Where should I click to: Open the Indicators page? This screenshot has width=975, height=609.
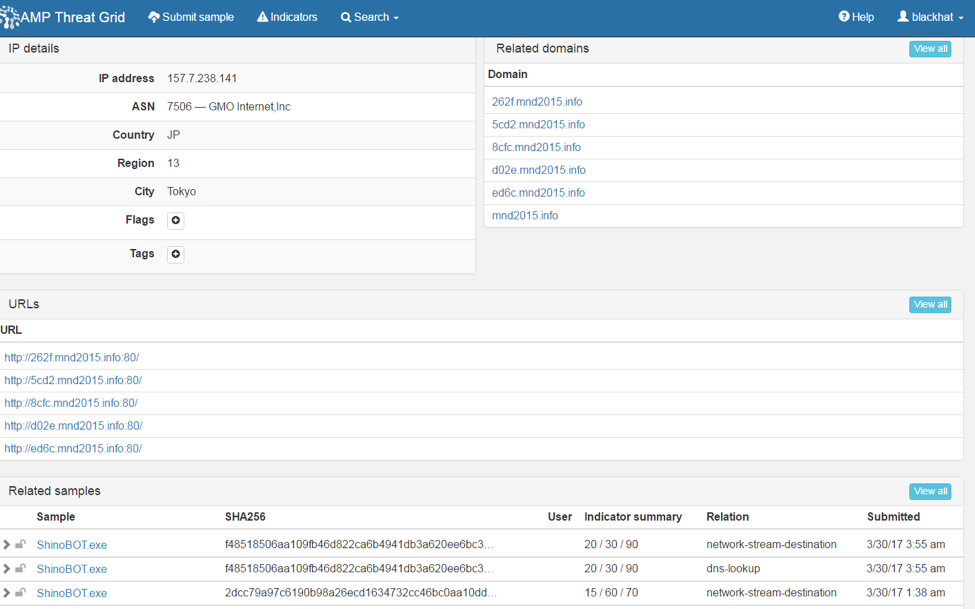(x=287, y=17)
